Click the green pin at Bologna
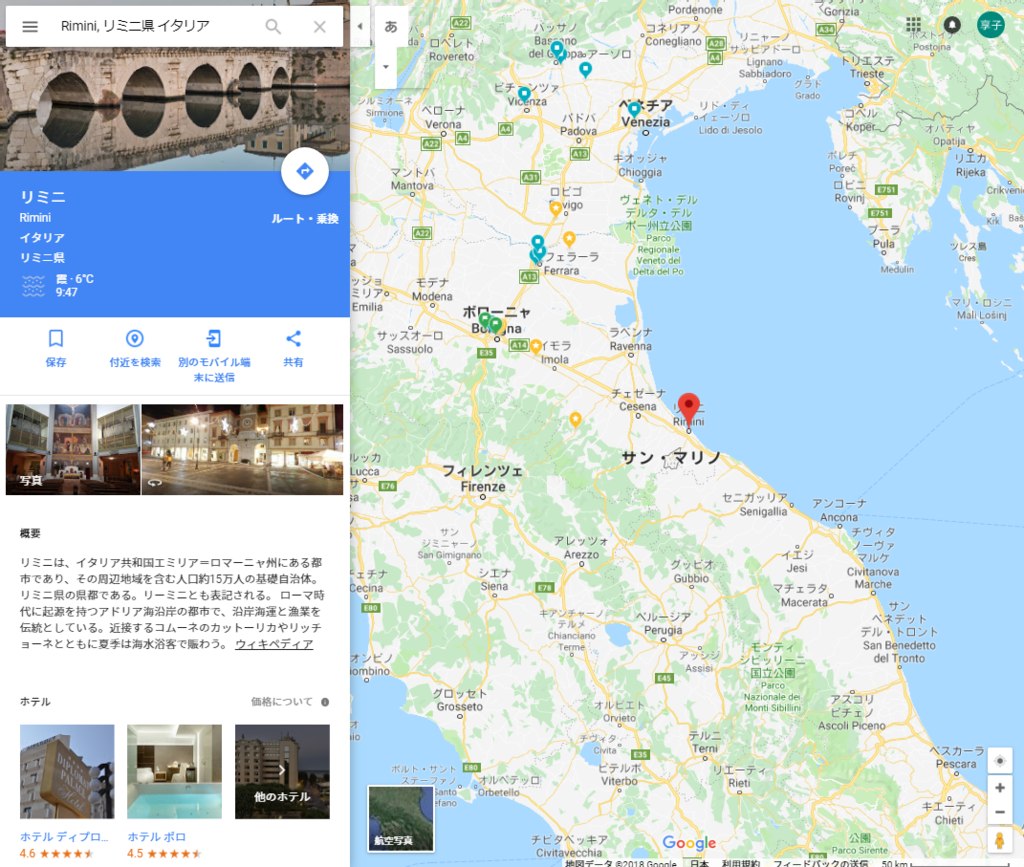This screenshot has width=1024, height=867. tap(496, 324)
